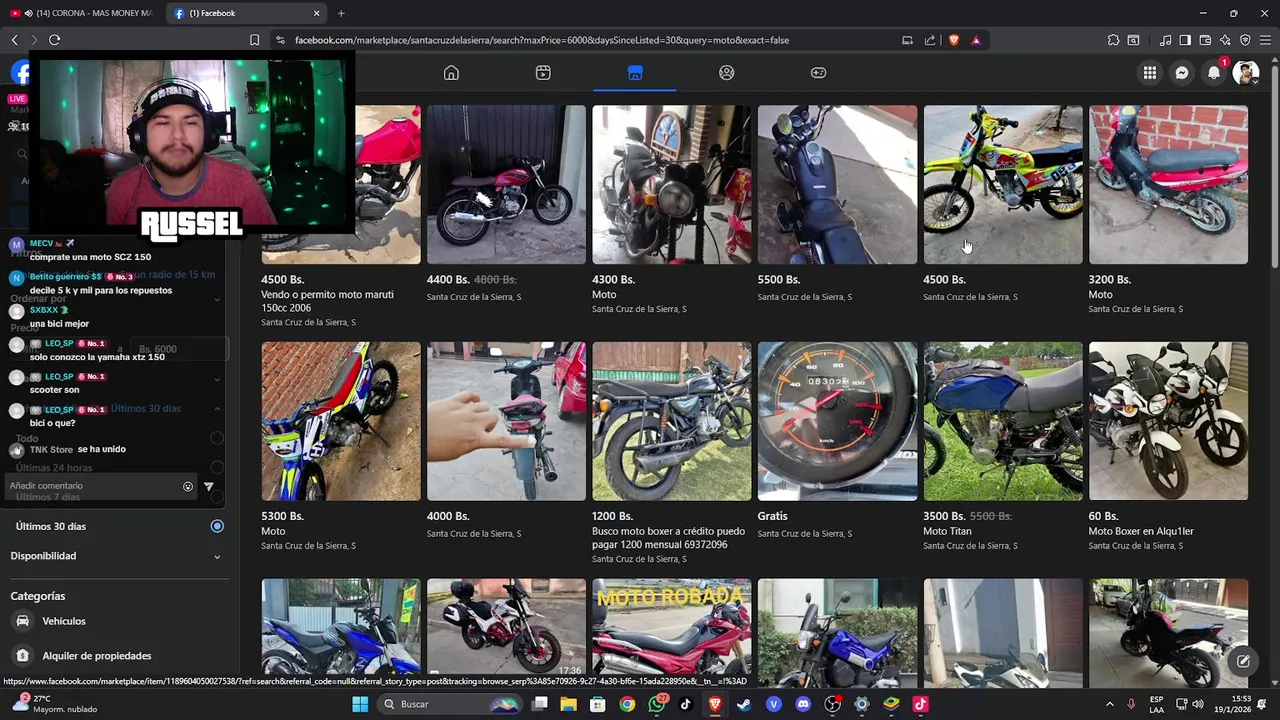1280x720 pixels.
Task: Select Últimas 24 horas radio button
Action: click(x=217, y=467)
